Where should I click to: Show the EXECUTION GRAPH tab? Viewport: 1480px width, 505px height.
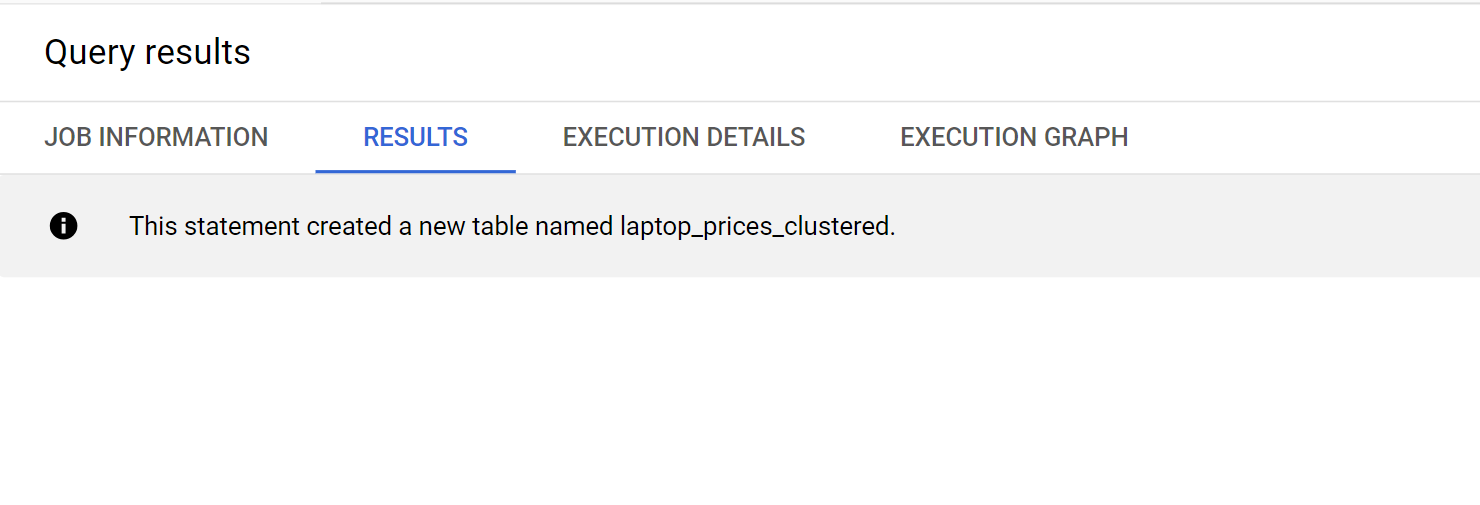click(1014, 137)
